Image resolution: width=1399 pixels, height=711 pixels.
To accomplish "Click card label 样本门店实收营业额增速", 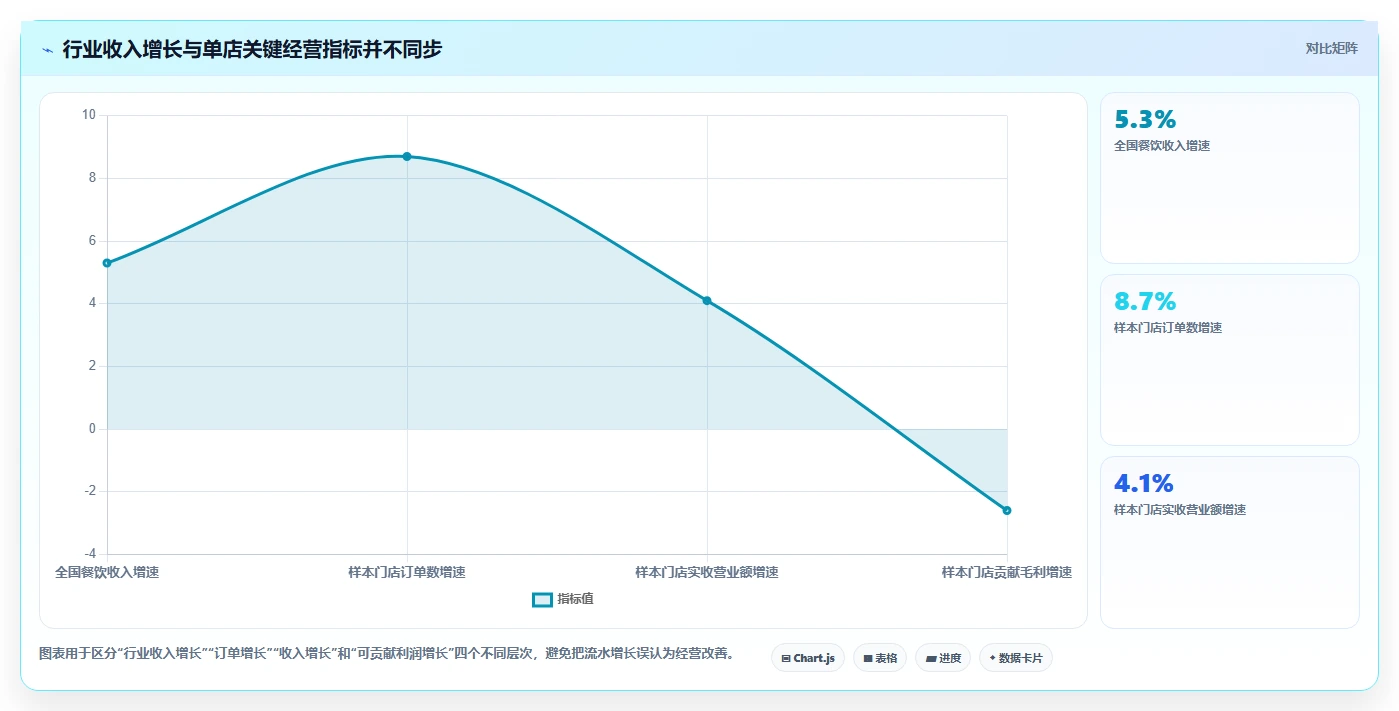I will [1180, 510].
